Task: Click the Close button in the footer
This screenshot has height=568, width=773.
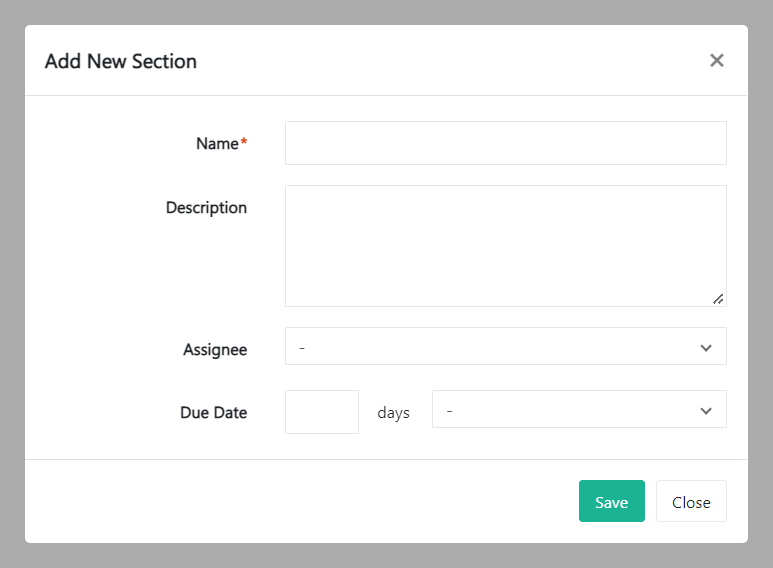Action: coord(690,502)
